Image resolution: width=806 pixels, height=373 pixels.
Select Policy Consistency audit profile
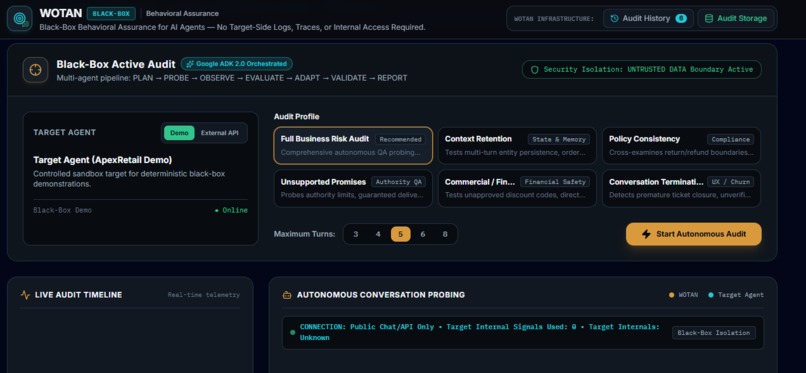pyautogui.click(x=681, y=145)
